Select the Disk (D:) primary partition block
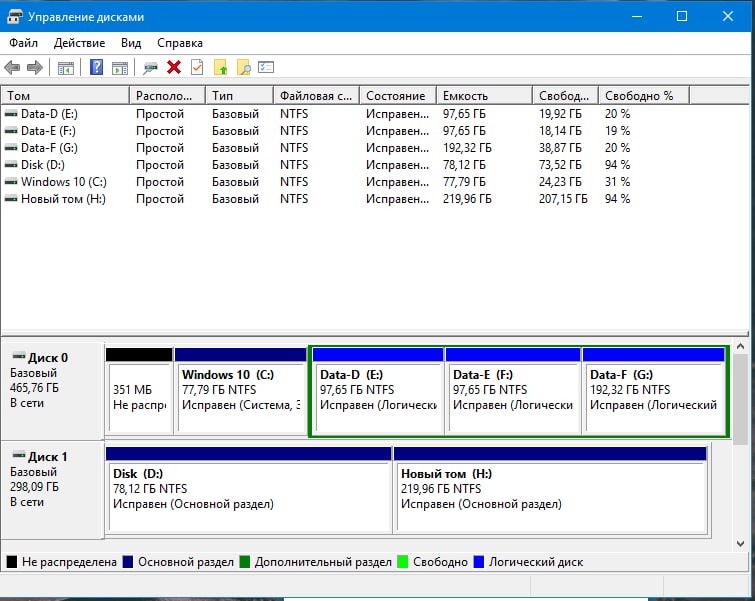Image resolution: width=755 pixels, height=601 pixels. (x=248, y=490)
